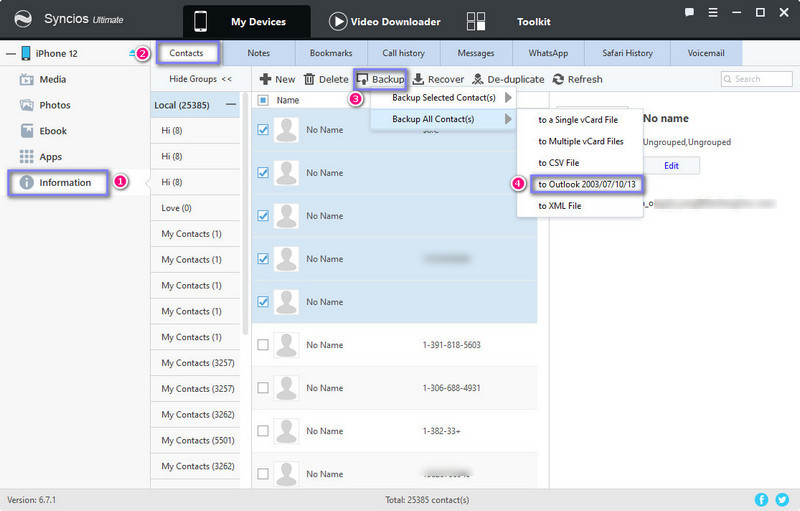Collapse the Local (25385) group
Screen dimensions: 800x511
pos(231,105)
